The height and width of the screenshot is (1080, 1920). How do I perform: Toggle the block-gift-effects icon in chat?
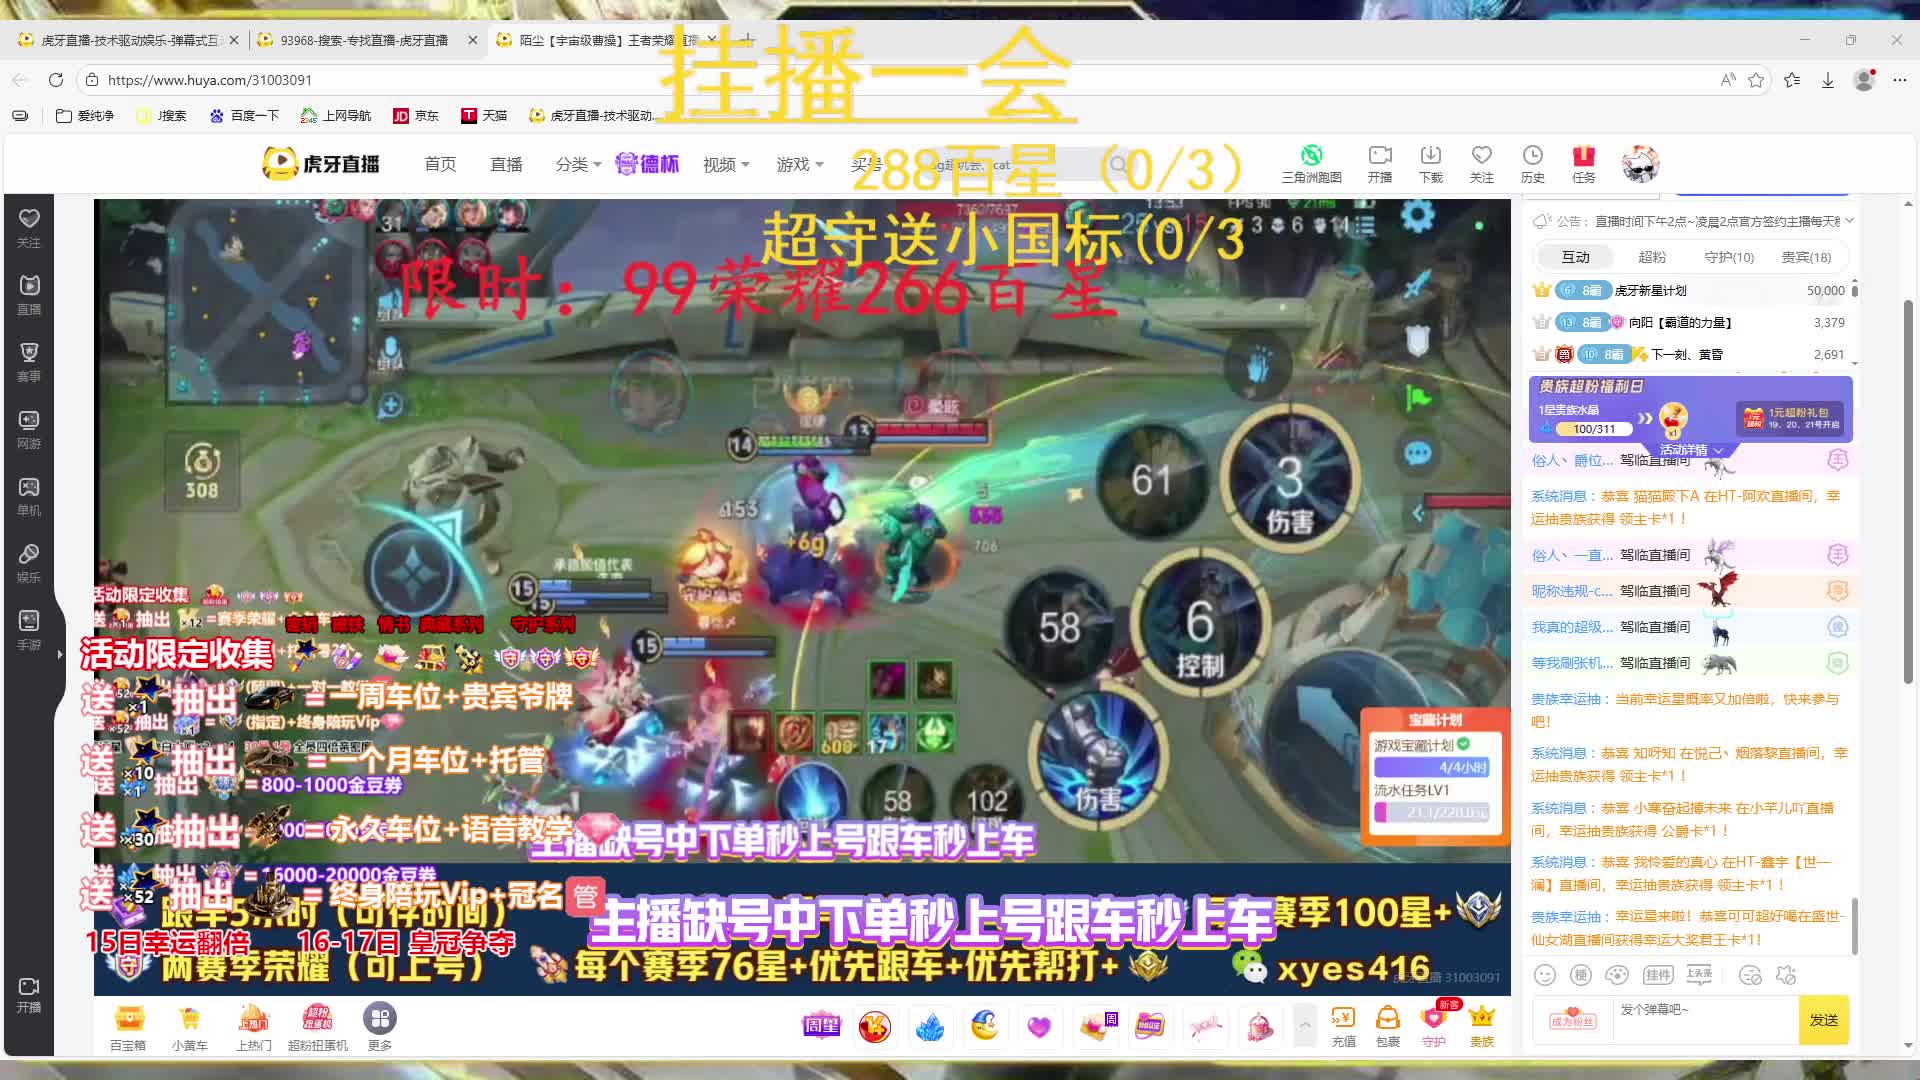tap(1786, 975)
